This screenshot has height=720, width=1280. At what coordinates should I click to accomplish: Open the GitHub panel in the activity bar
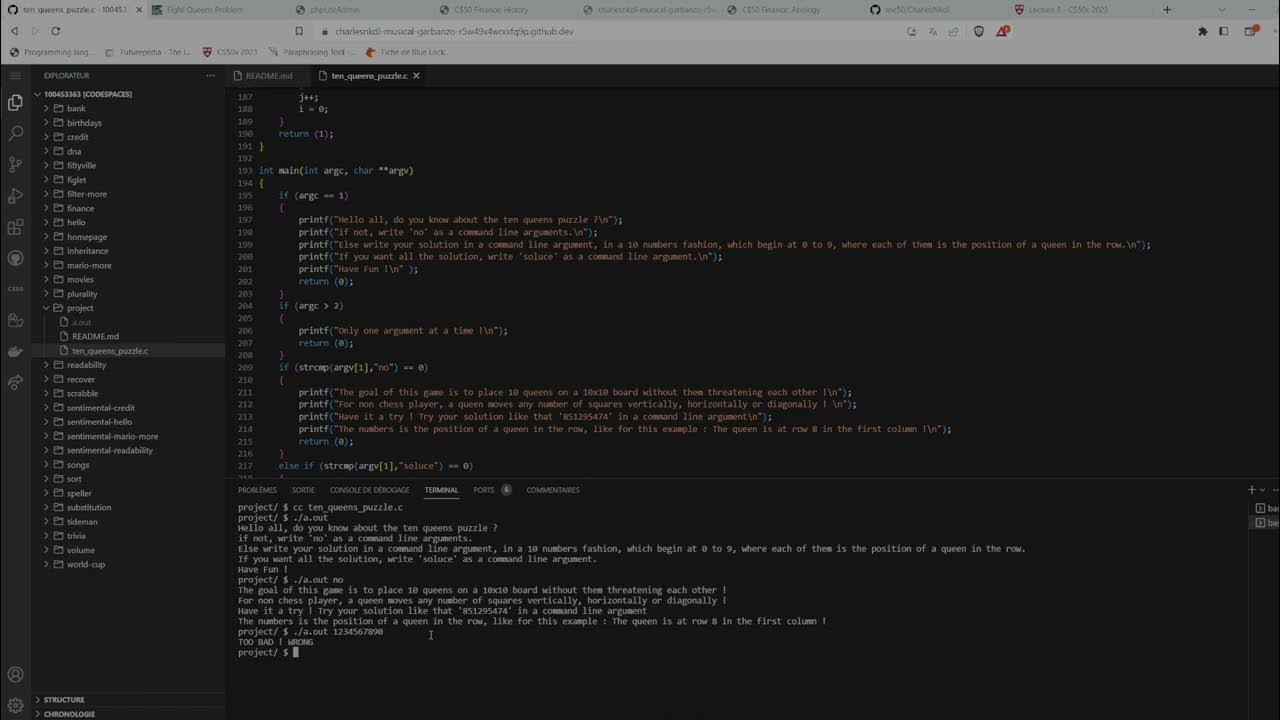(x=15, y=258)
